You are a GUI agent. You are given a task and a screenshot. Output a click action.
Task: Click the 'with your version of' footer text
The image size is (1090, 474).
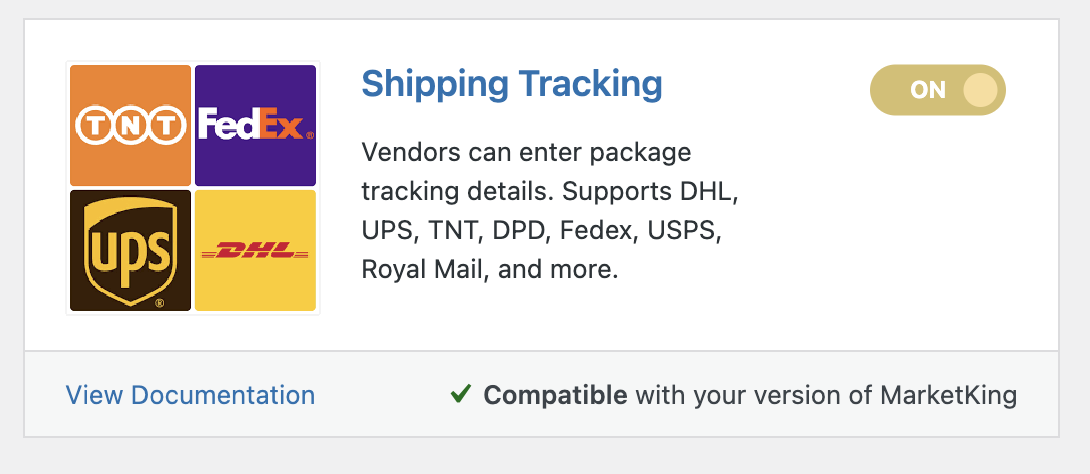point(754,395)
